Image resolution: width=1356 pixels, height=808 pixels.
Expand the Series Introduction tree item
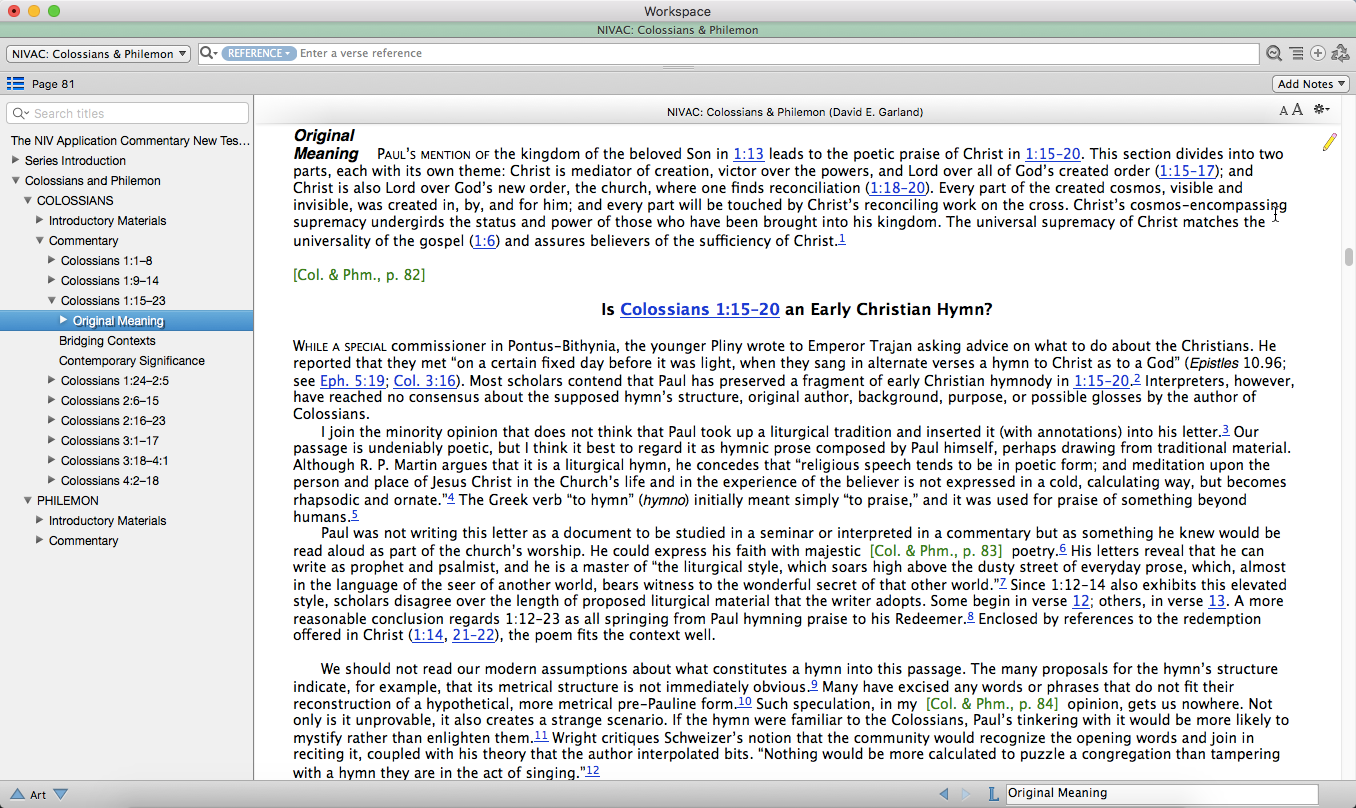click(16, 161)
